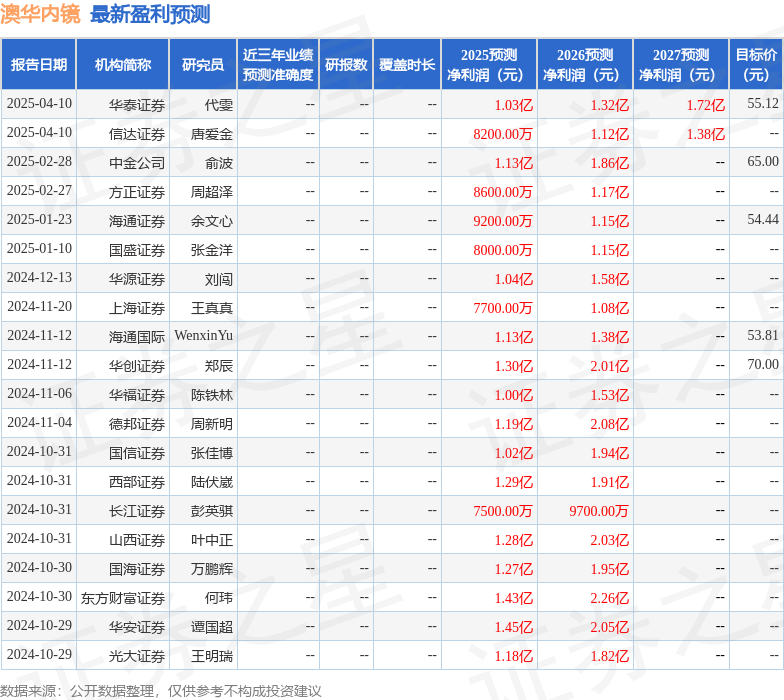This screenshot has width=784, height=700.
Task: Click the 9700.00万 forecast value
Action: click(599, 511)
